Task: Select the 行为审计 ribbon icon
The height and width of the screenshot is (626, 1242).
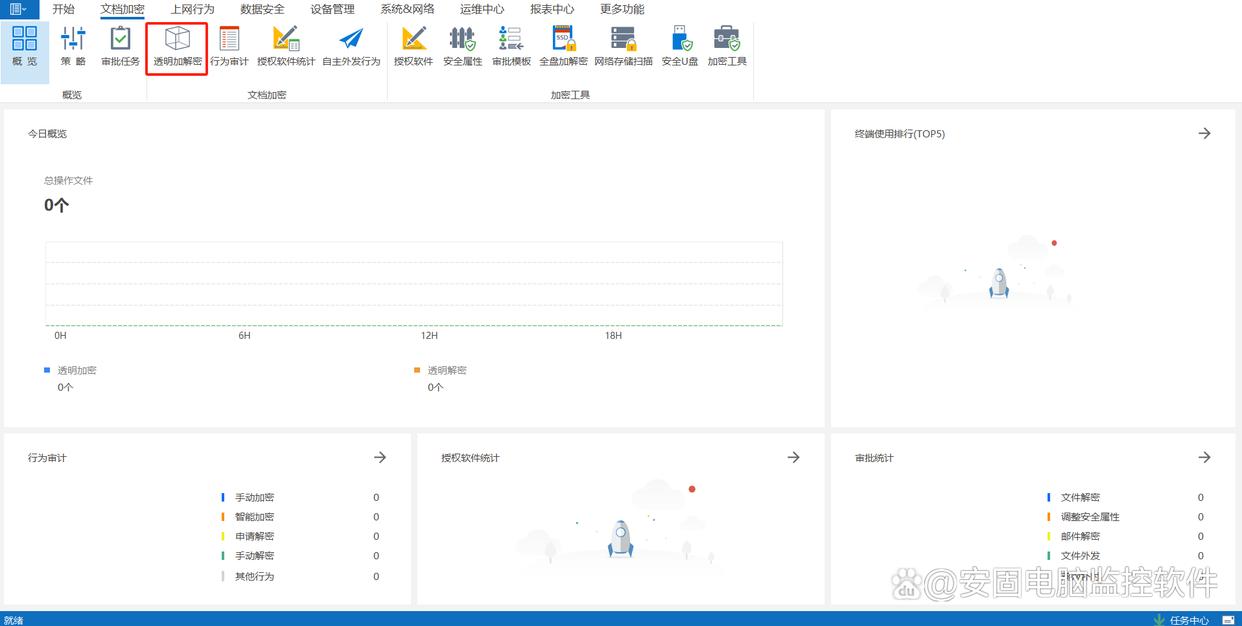Action: 229,47
